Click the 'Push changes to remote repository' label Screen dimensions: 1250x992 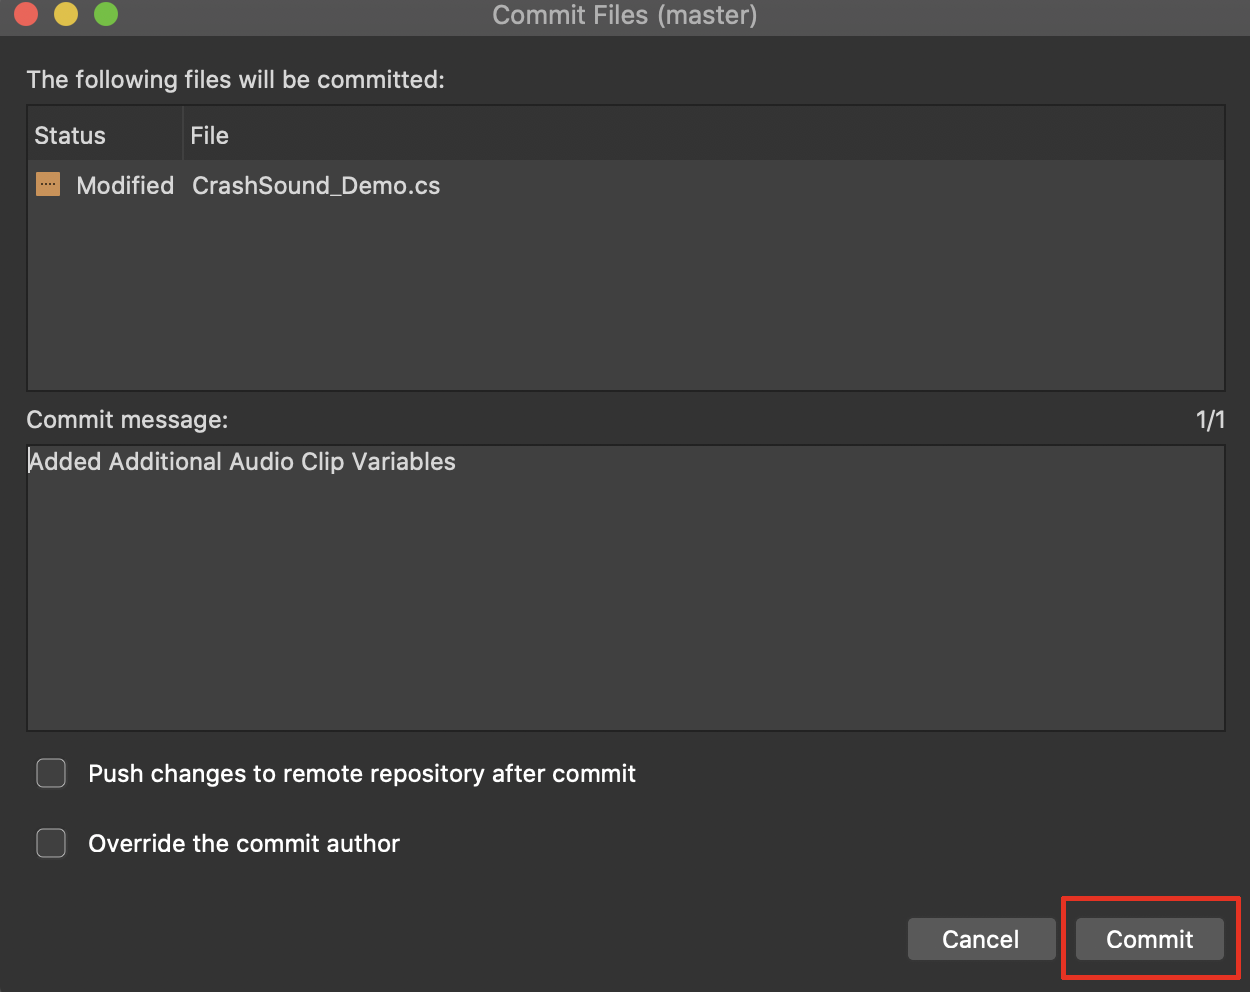pos(362,774)
